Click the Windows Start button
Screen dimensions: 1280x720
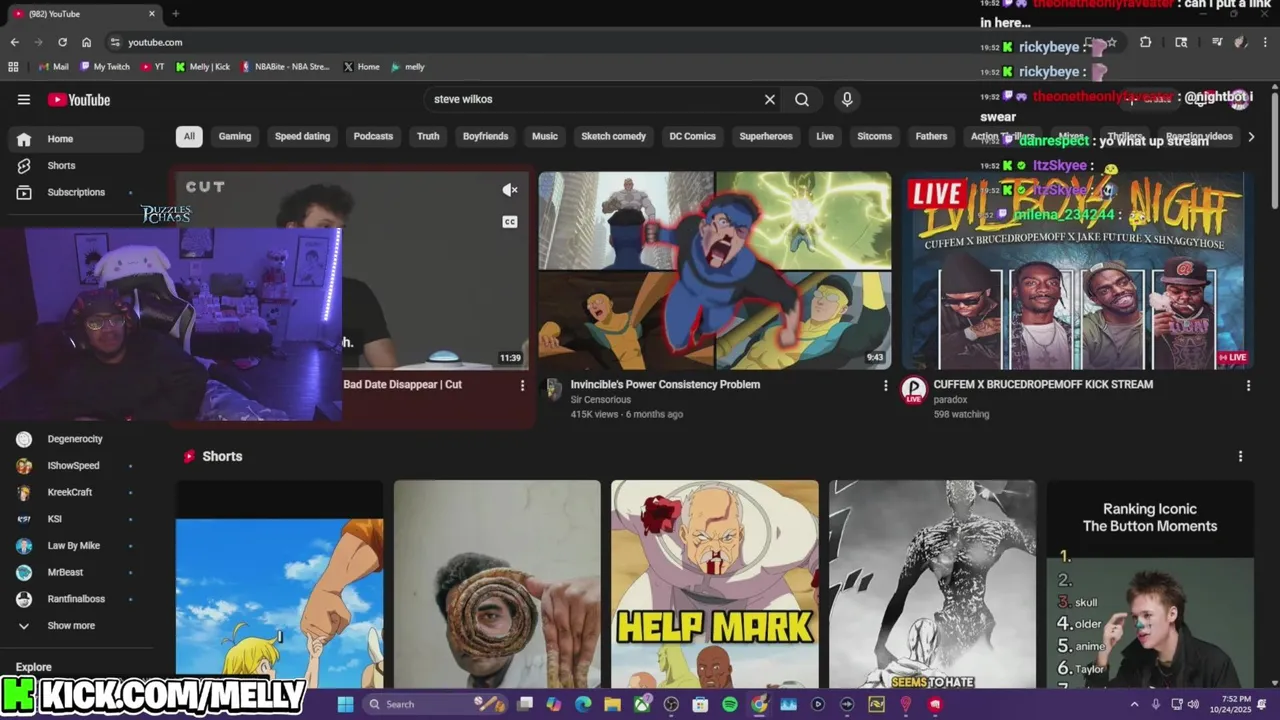pos(345,704)
